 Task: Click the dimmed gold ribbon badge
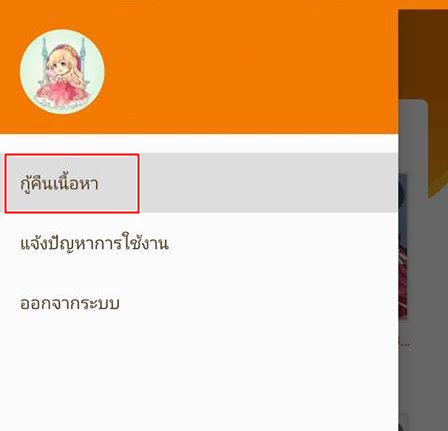438,150
